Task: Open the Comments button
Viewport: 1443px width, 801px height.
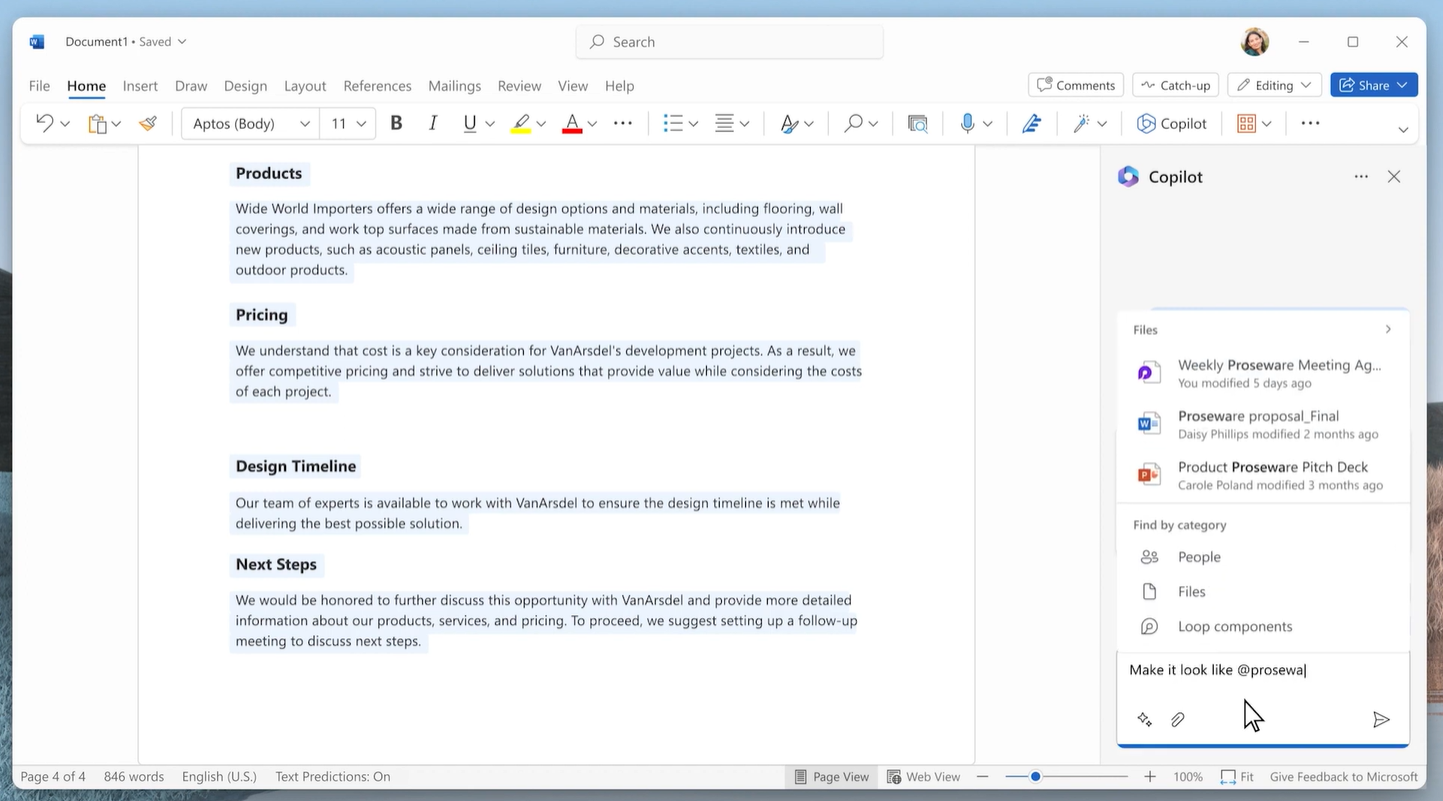Action: 1076,85
